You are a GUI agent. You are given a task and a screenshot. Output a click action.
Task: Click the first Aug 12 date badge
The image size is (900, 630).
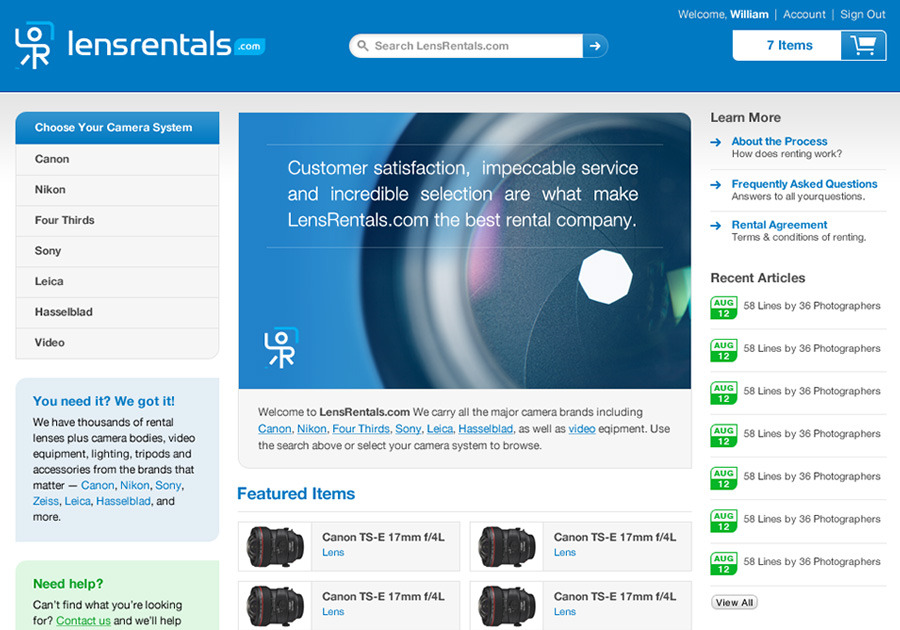[x=724, y=308]
